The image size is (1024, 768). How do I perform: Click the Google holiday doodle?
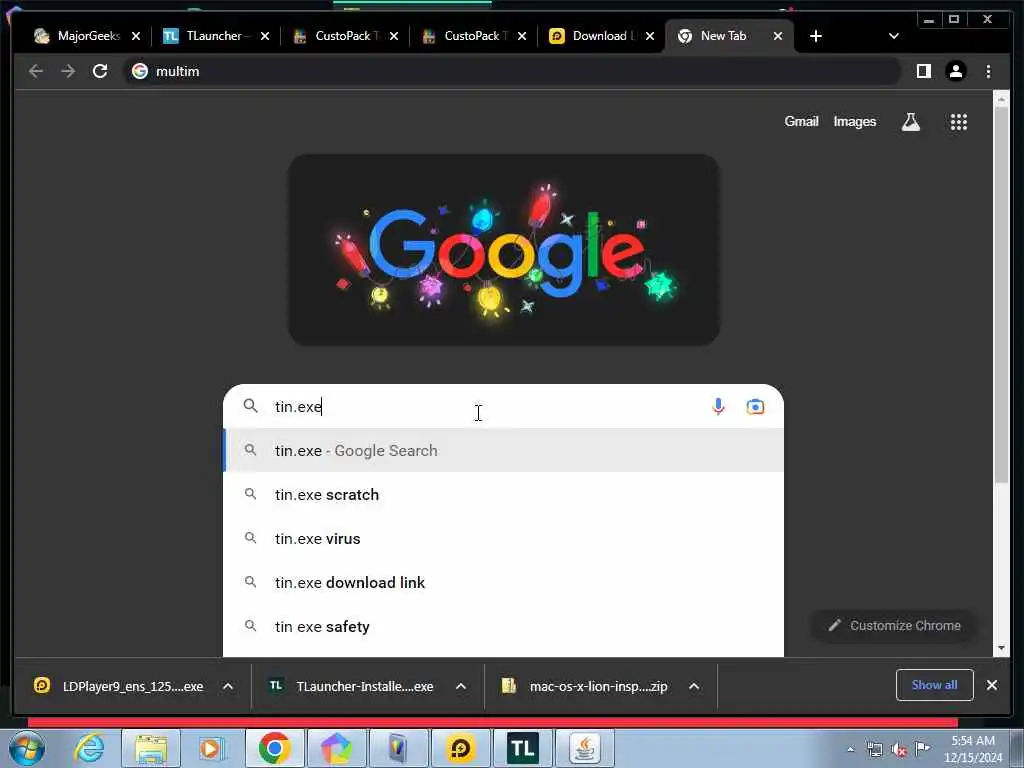coord(504,249)
